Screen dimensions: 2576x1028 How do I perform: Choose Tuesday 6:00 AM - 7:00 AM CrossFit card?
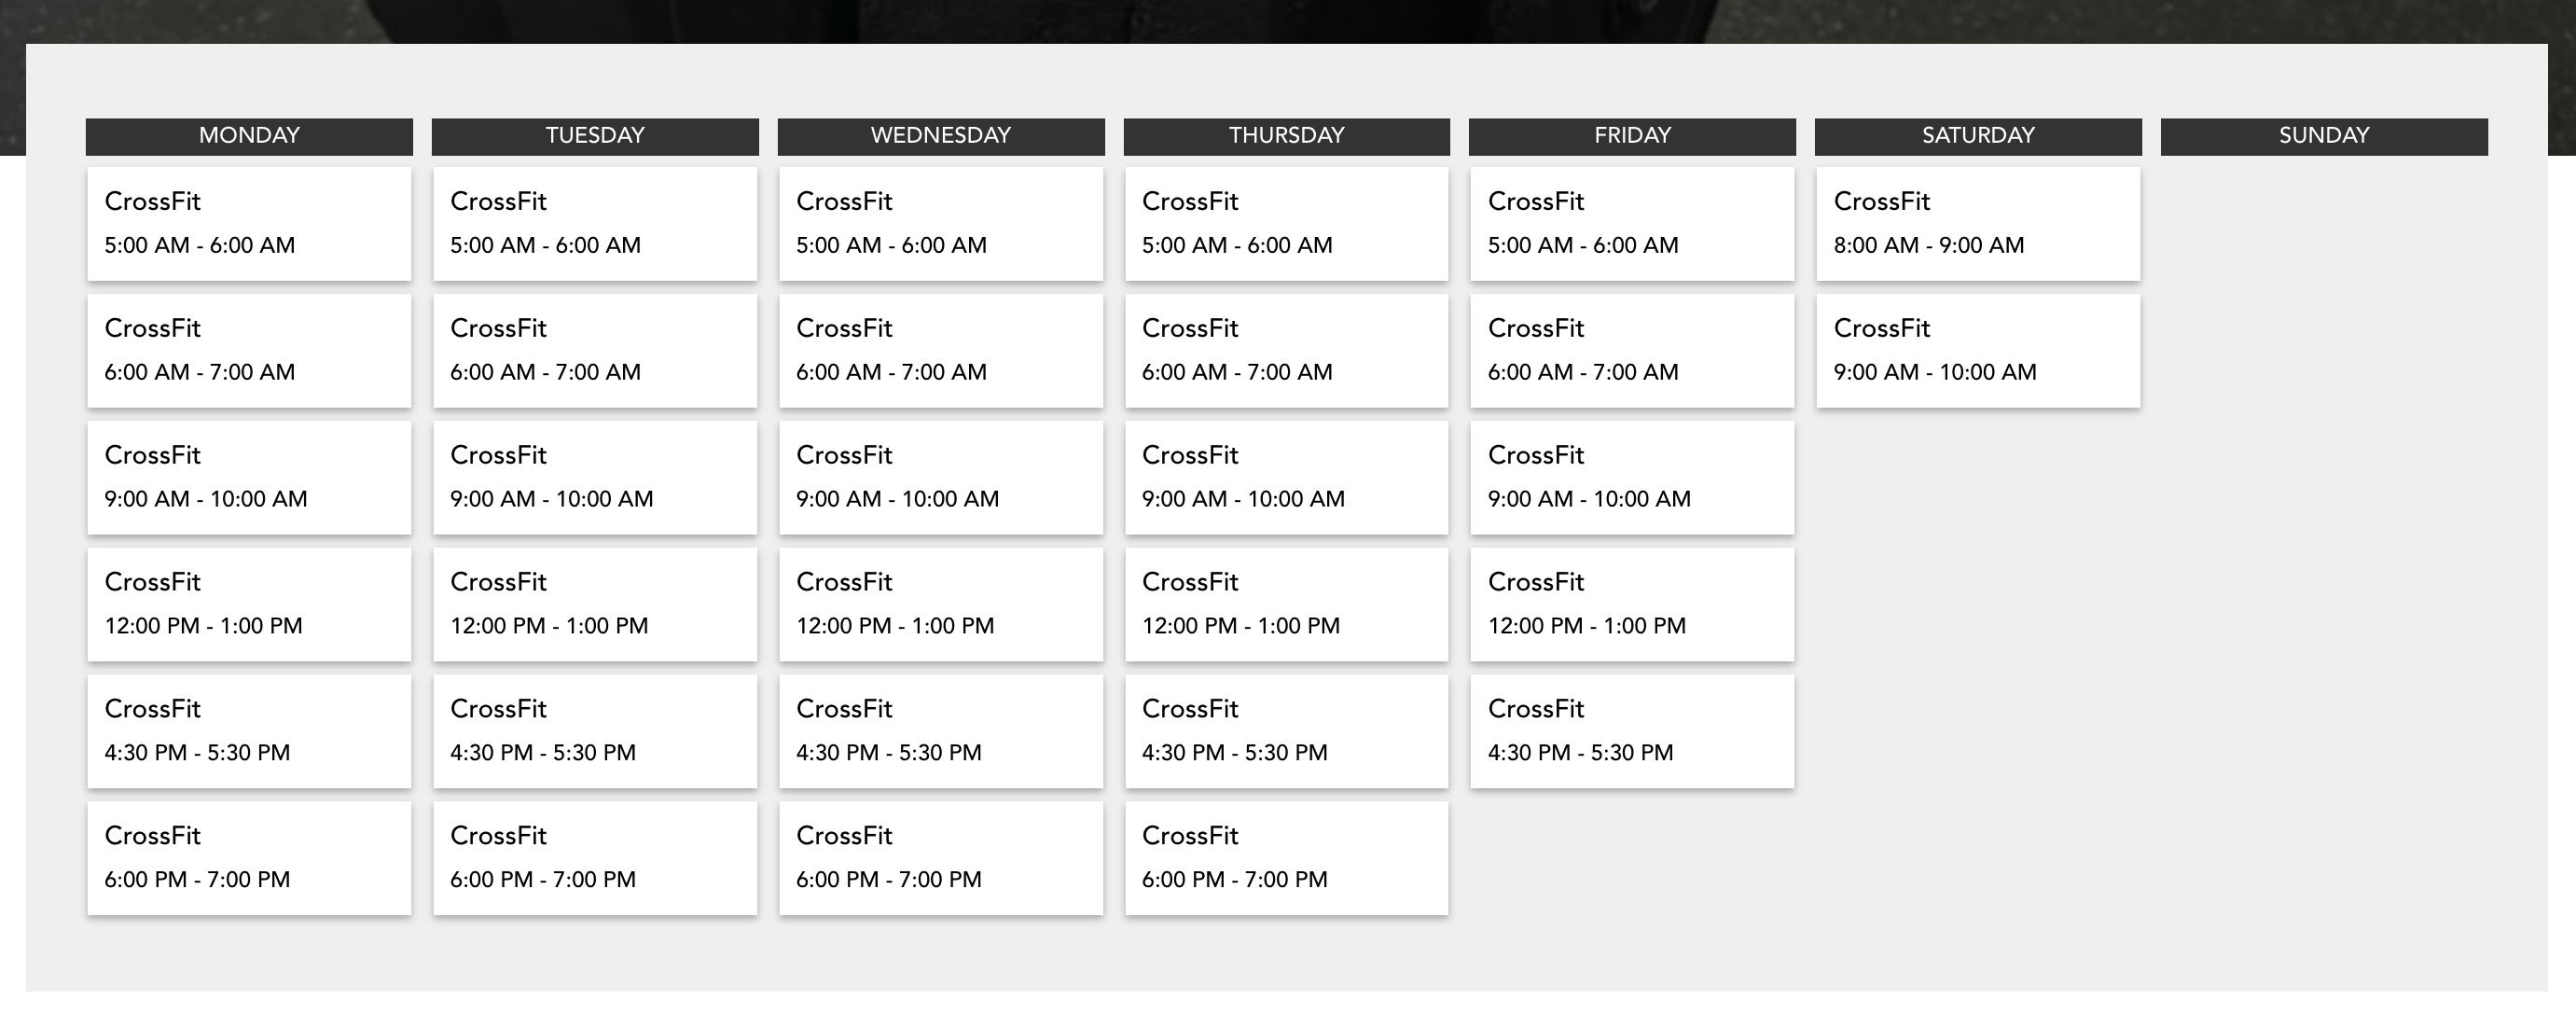click(595, 351)
